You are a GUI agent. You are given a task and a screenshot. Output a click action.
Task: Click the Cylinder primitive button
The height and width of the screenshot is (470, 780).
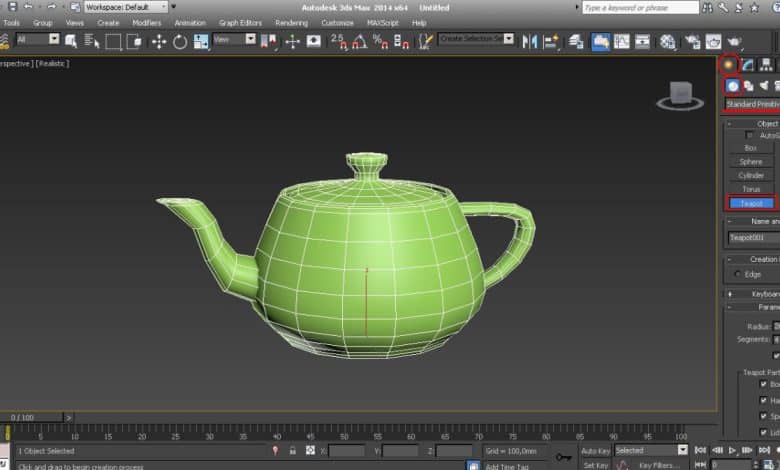point(751,176)
